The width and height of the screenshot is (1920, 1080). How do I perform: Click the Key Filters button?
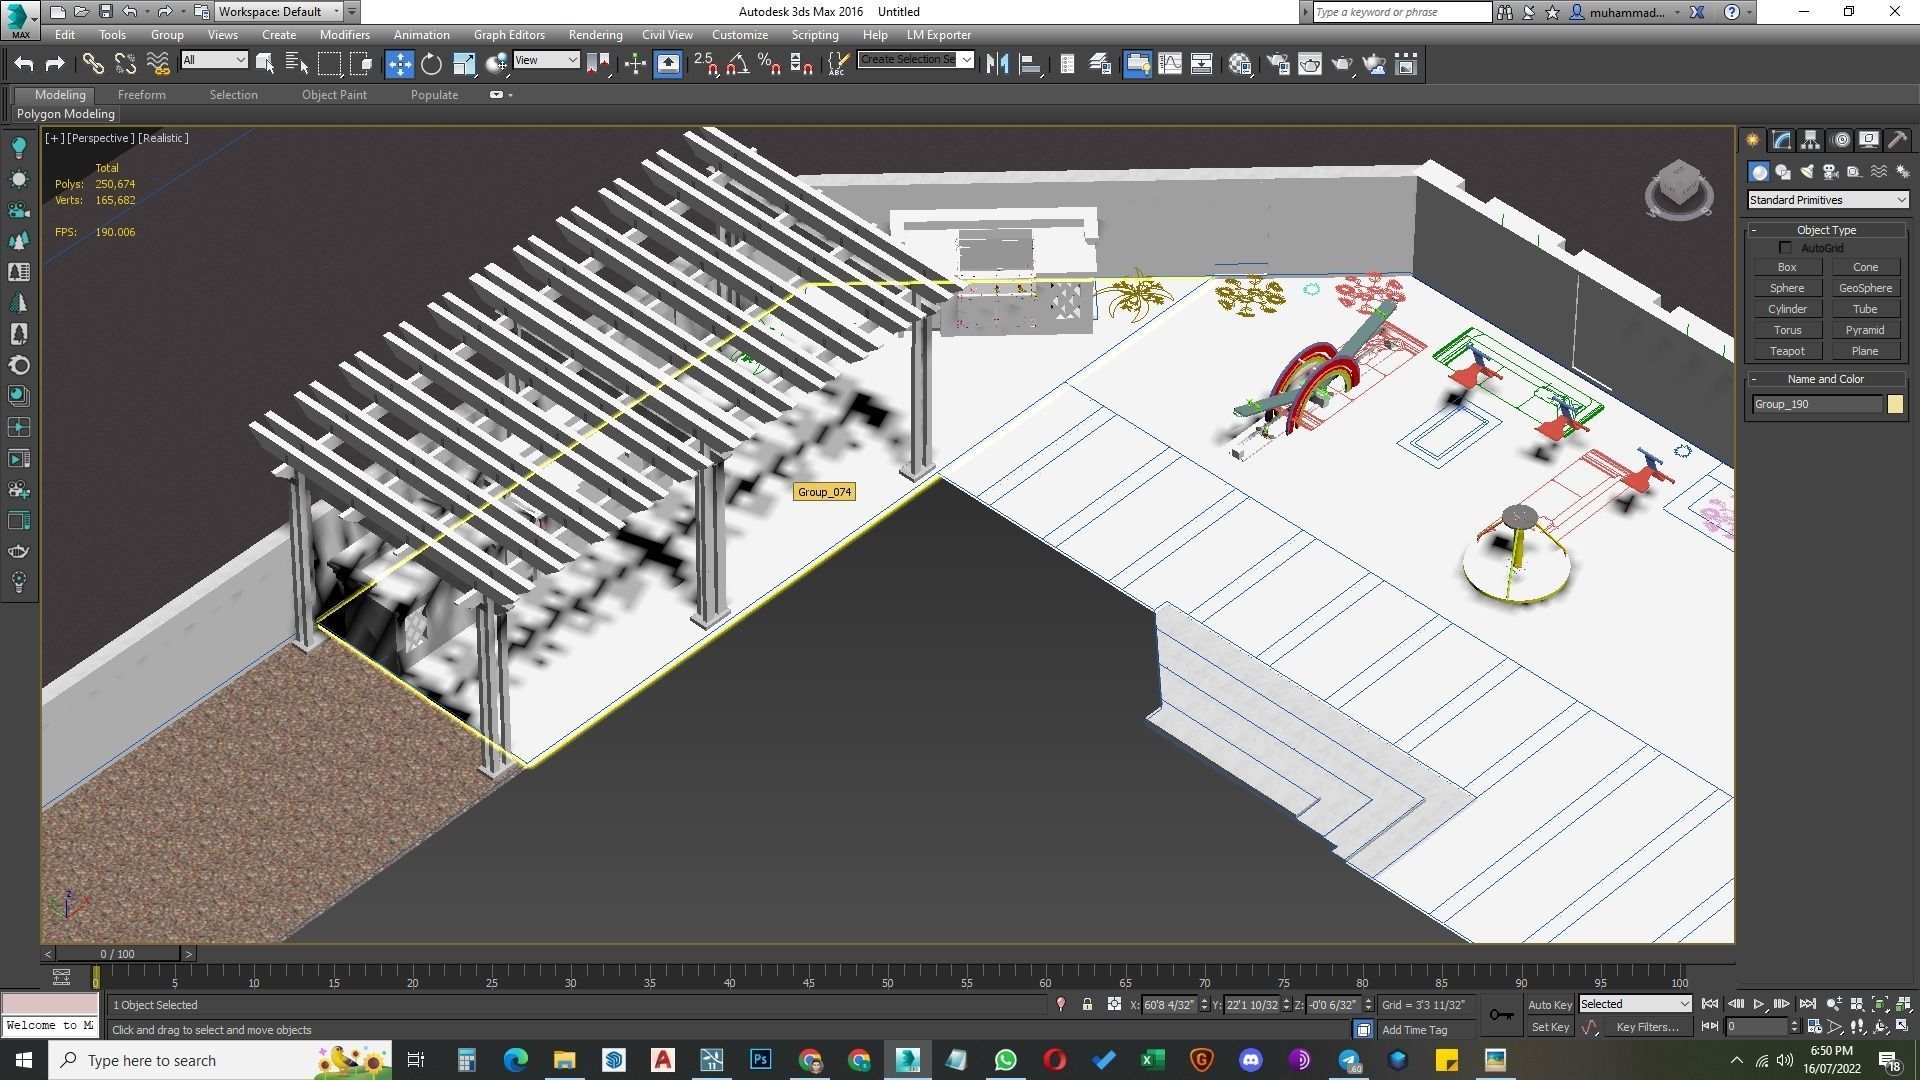coord(1646,1027)
